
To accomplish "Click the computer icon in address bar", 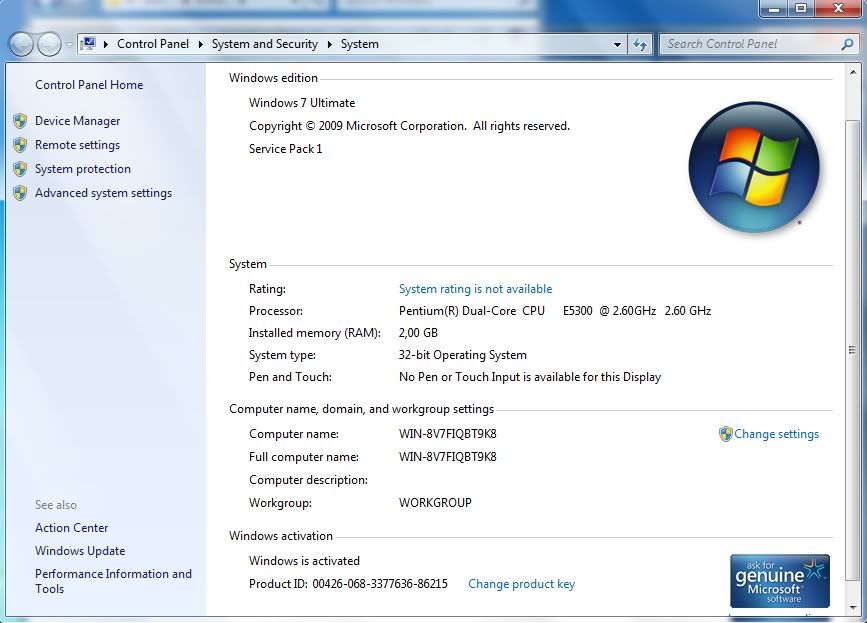I will [87, 44].
